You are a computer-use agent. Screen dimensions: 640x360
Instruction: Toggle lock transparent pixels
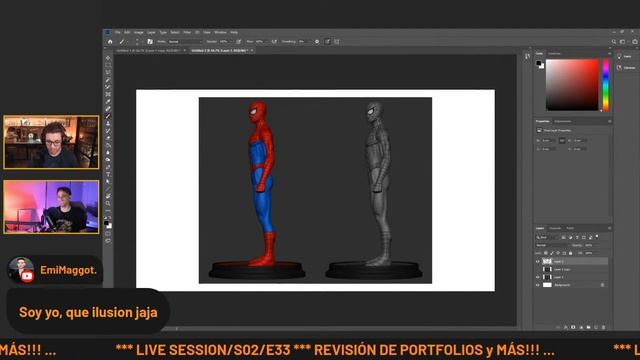(546, 253)
